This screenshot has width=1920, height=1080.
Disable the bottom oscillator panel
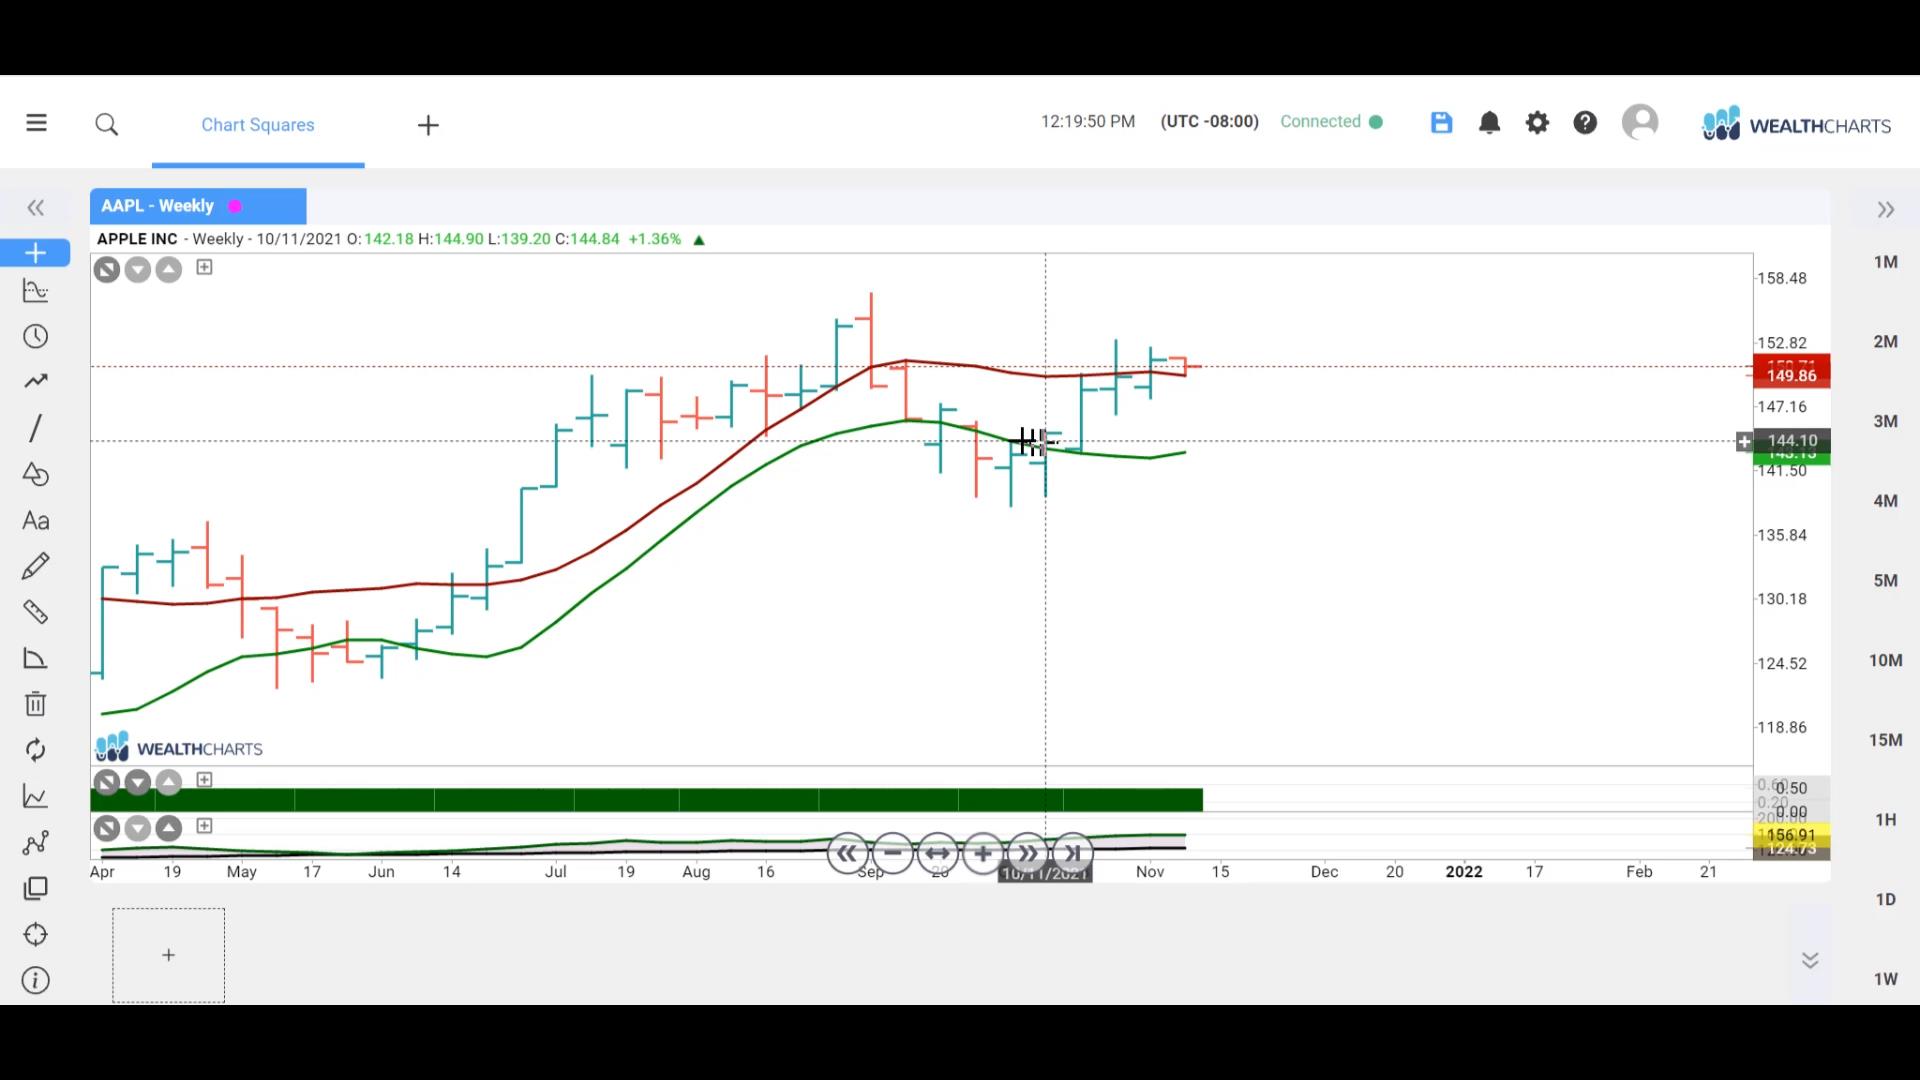(x=107, y=828)
